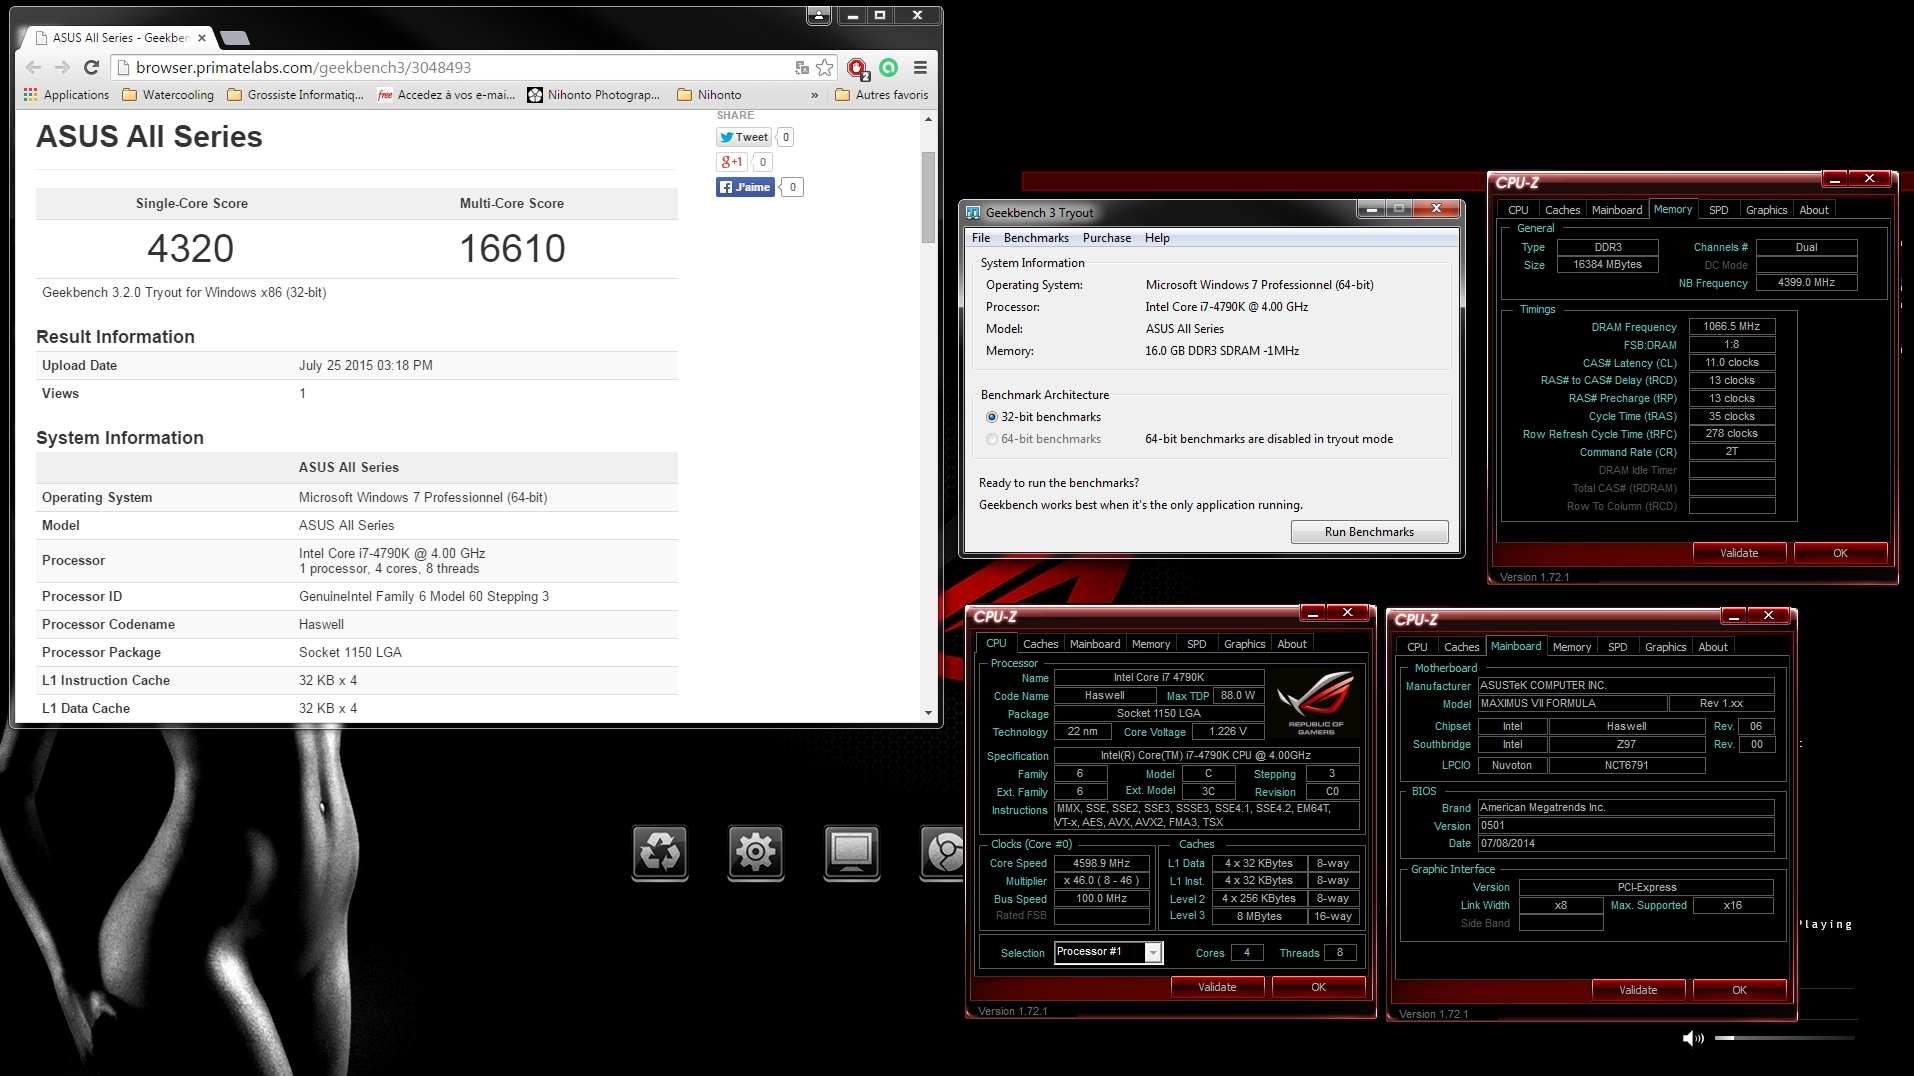Click OK in processor CPU-Z window

1318,987
